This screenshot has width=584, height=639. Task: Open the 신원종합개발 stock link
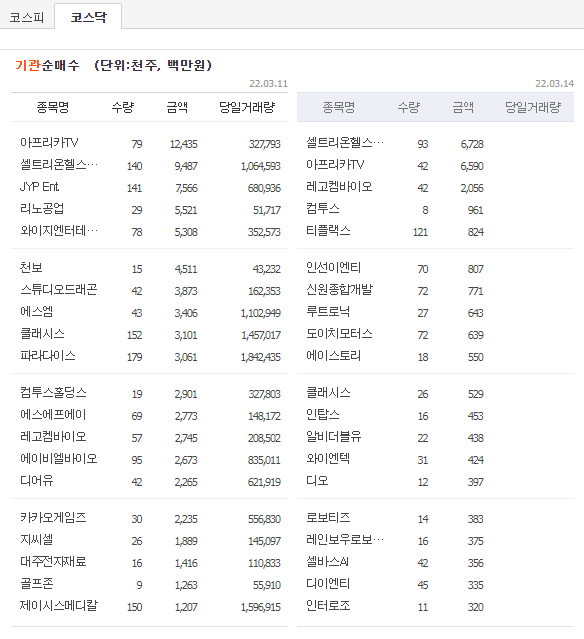click(339, 290)
